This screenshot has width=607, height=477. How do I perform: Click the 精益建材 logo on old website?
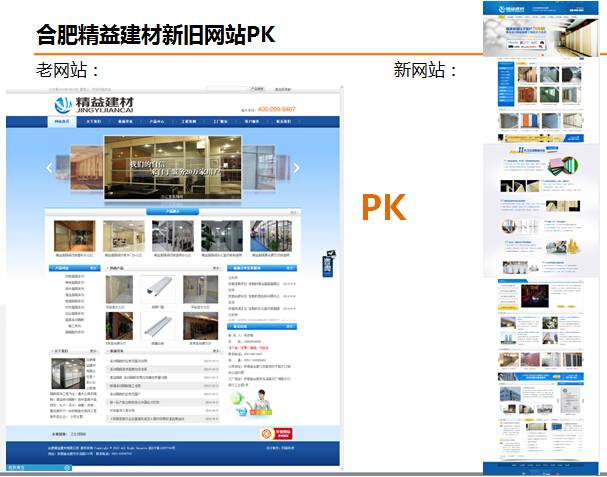coord(90,103)
